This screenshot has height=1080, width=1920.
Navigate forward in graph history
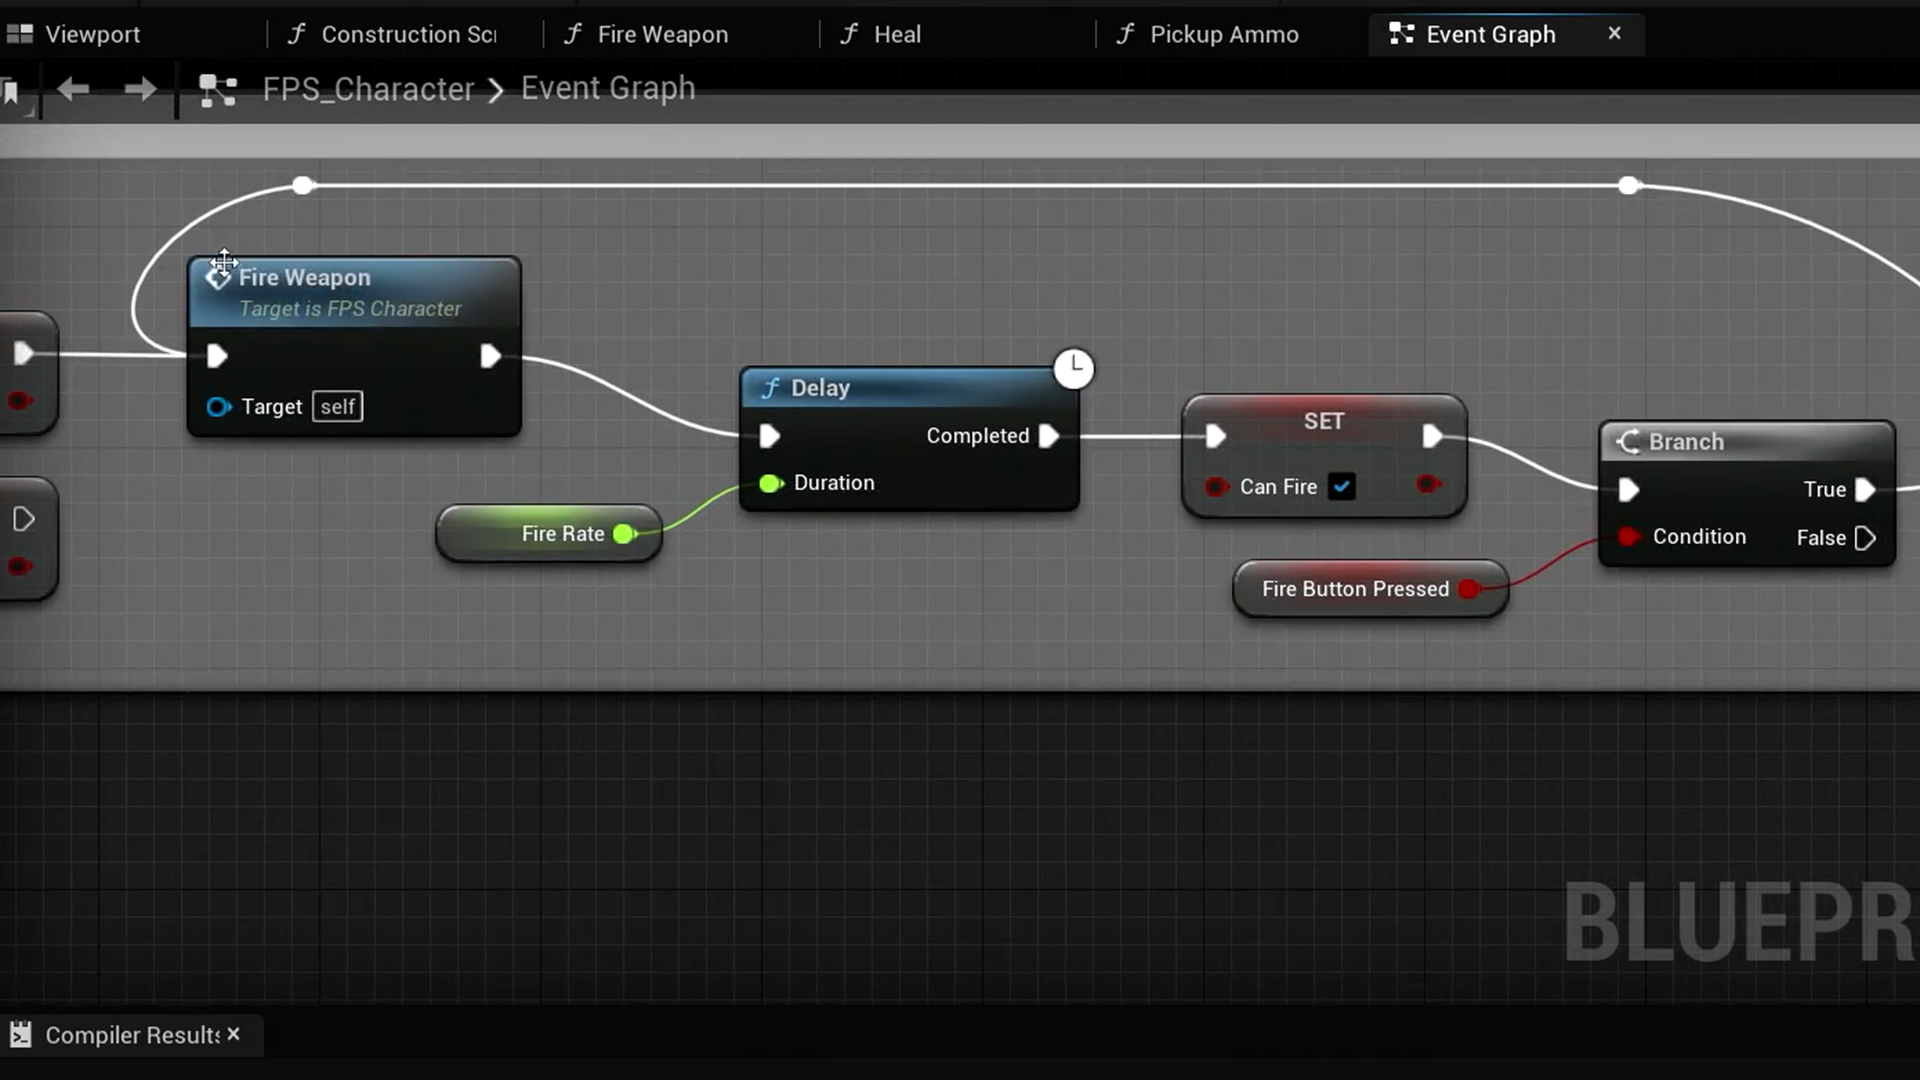(140, 90)
